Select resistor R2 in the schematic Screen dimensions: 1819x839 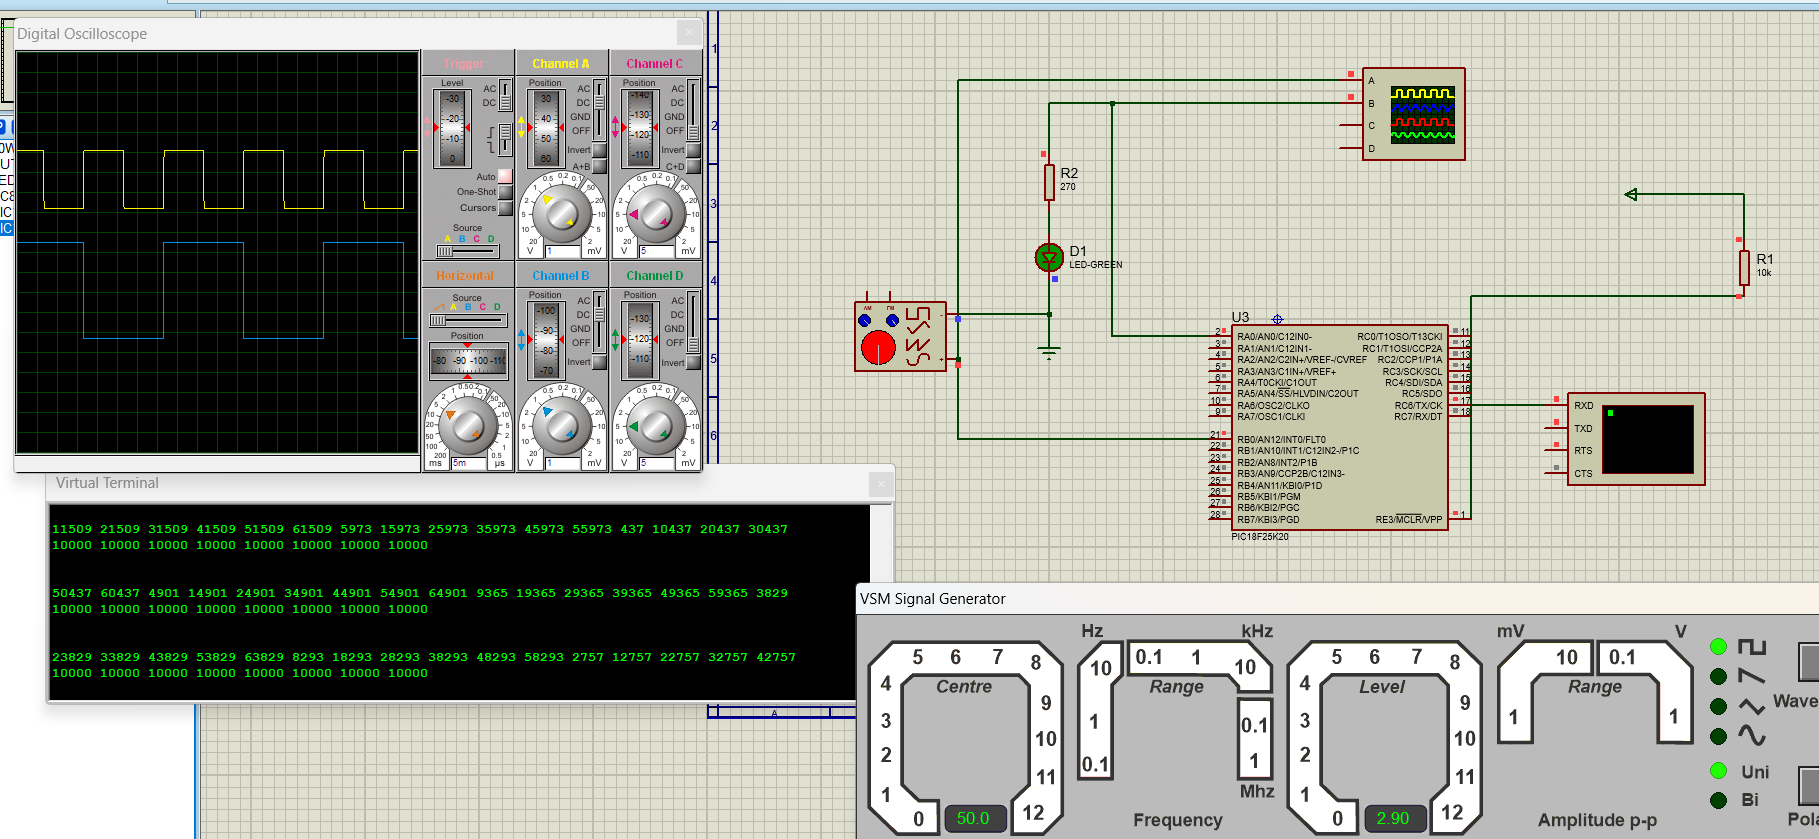tap(1049, 182)
